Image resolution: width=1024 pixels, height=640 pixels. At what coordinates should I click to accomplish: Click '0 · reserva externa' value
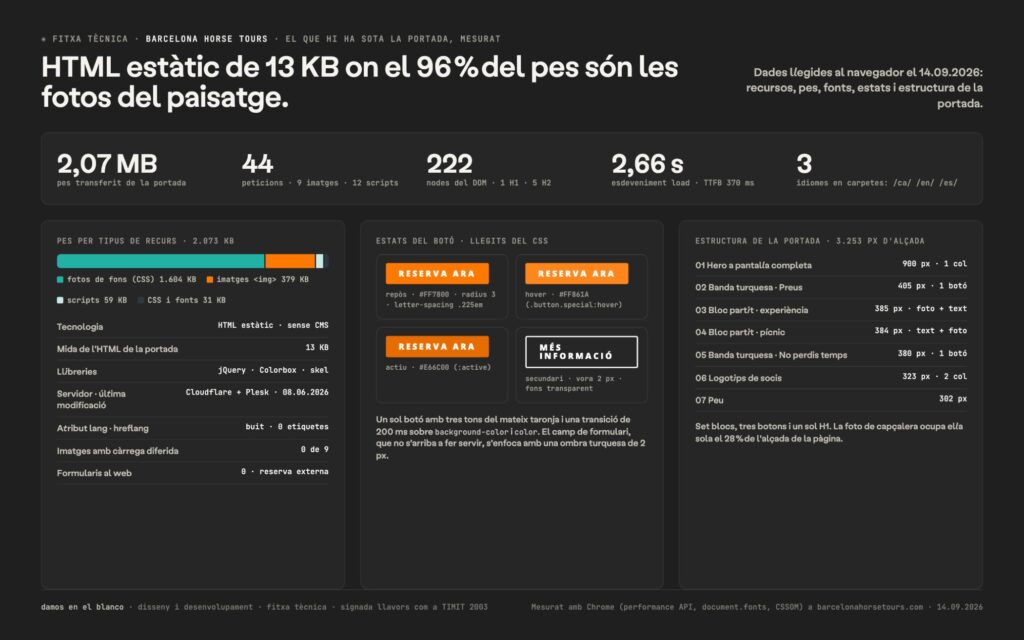(285, 472)
